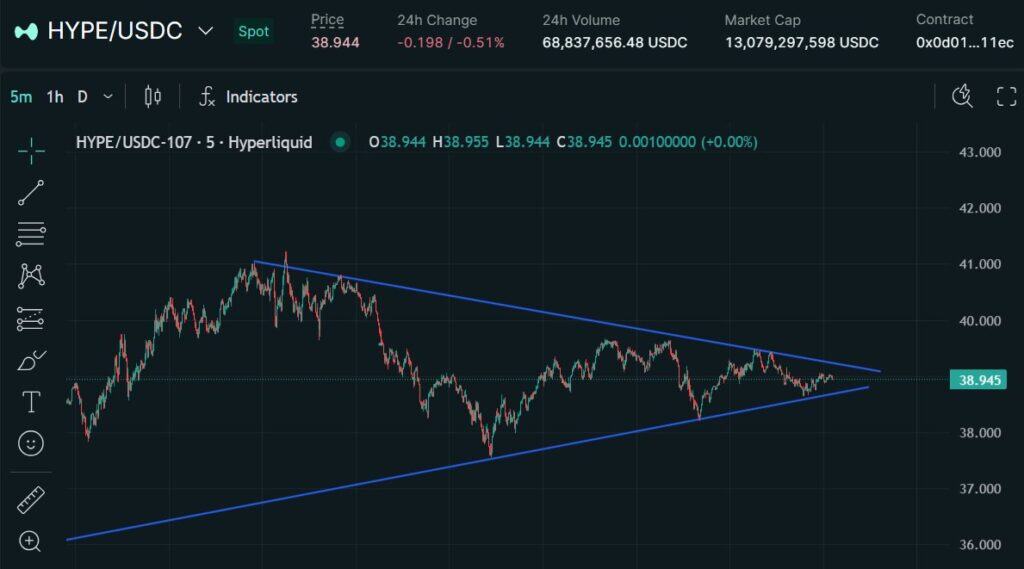Click the 38.945 current price label
The image size is (1024, 569).
(x=980, y=380)
